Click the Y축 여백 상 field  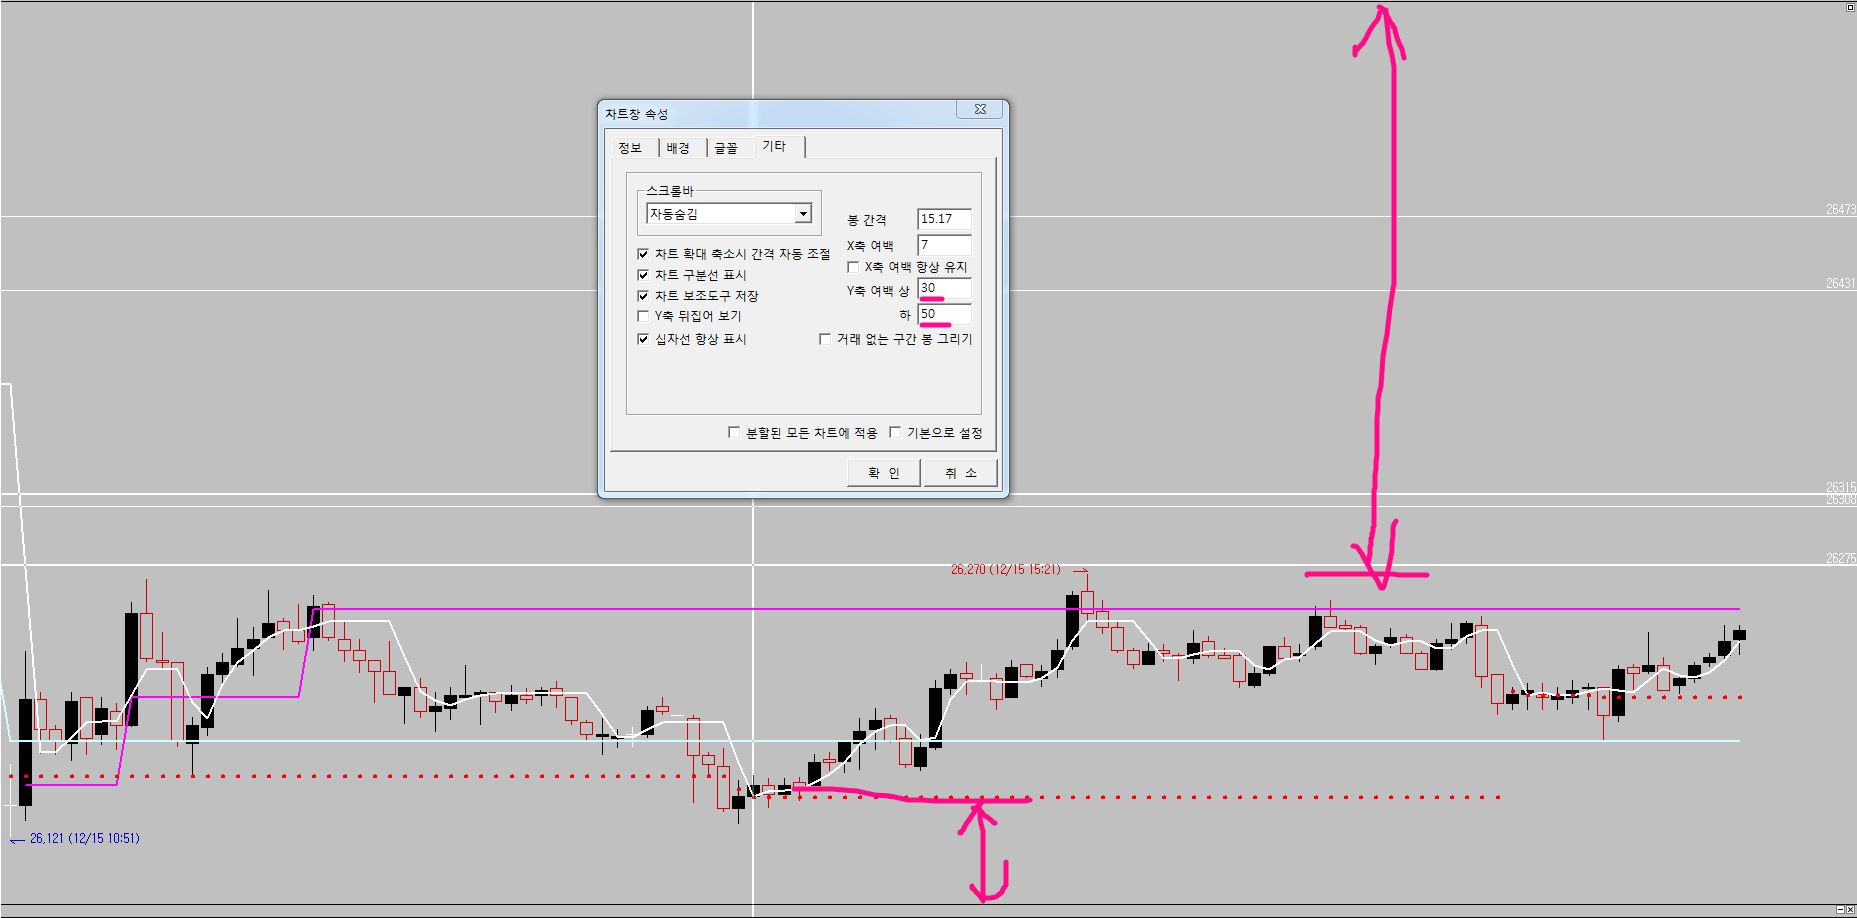(x=943, y=289)
